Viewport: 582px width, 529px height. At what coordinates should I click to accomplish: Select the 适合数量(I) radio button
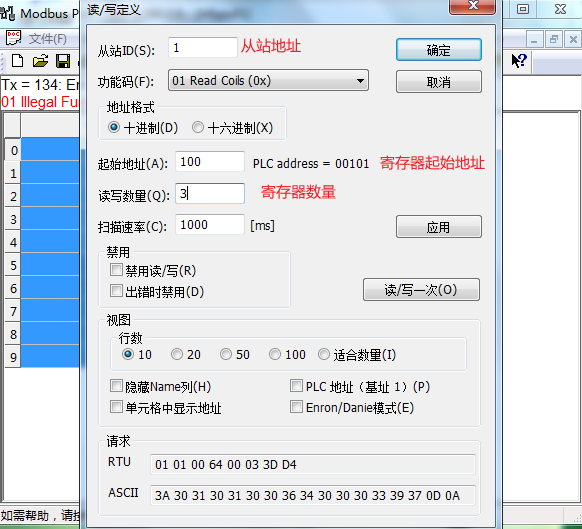[324, 354]
